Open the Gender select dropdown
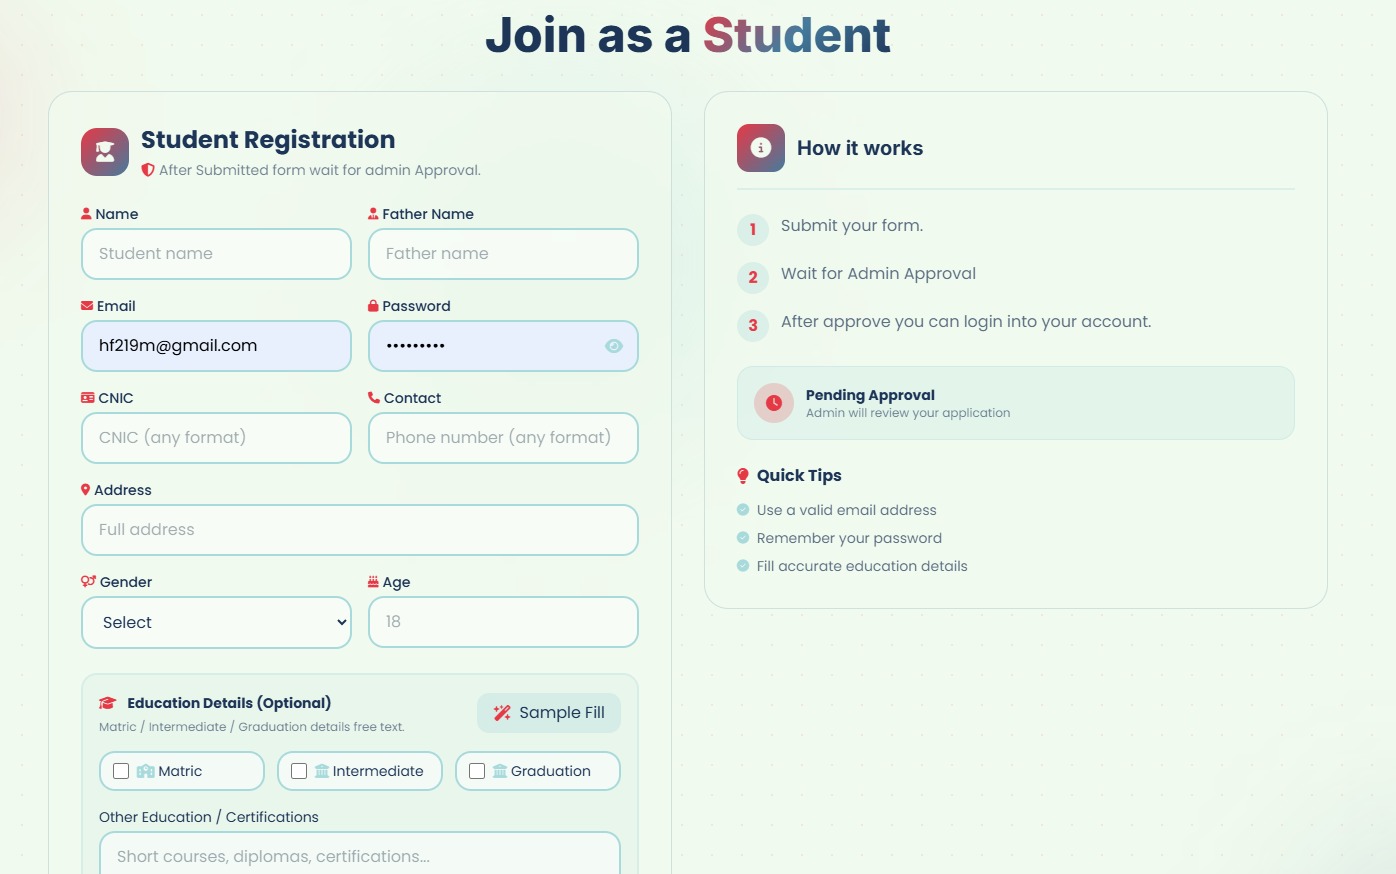 (x=216, y=622)
